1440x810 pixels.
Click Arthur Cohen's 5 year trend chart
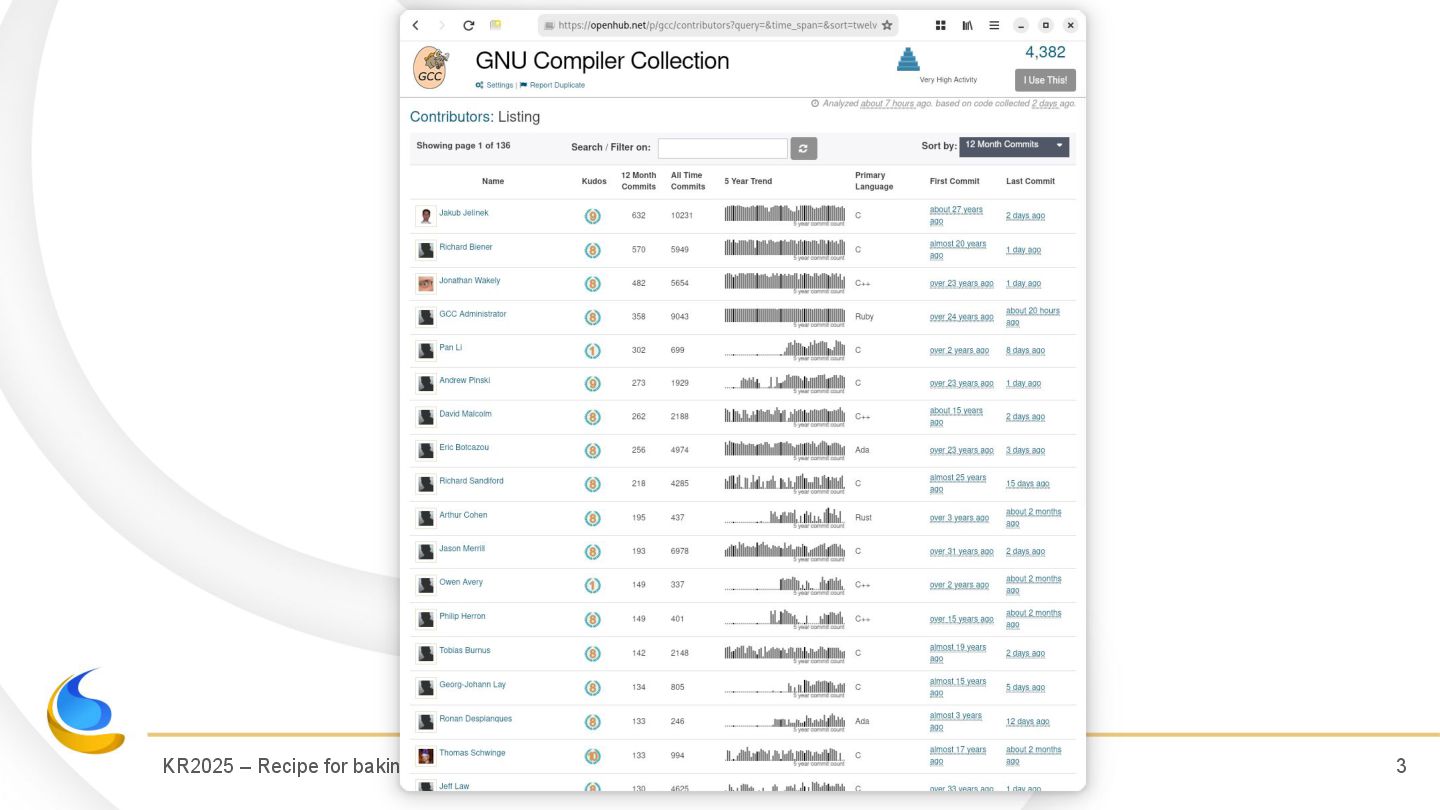[785, 517]
